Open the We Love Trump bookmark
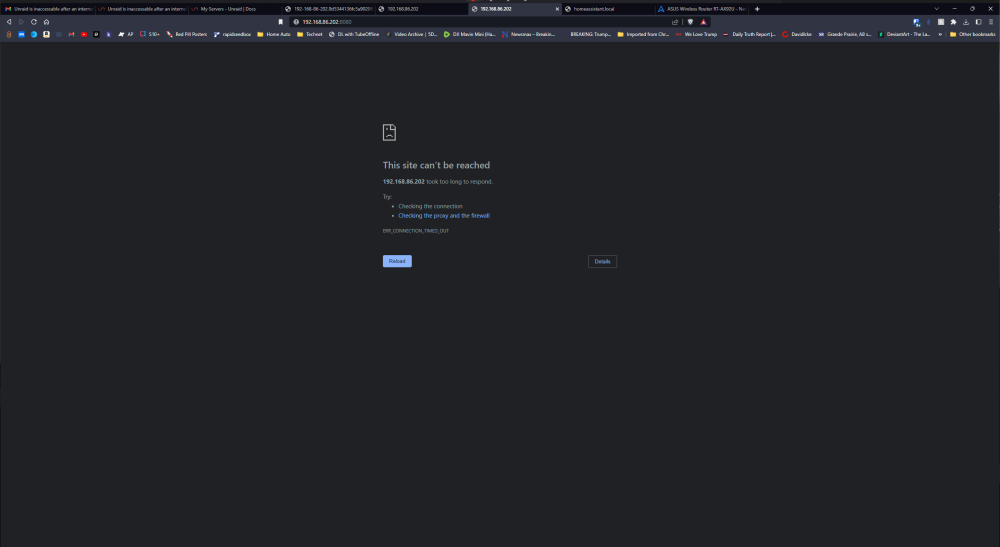This screenshot has width=1000, height=547. coord(696,34)
